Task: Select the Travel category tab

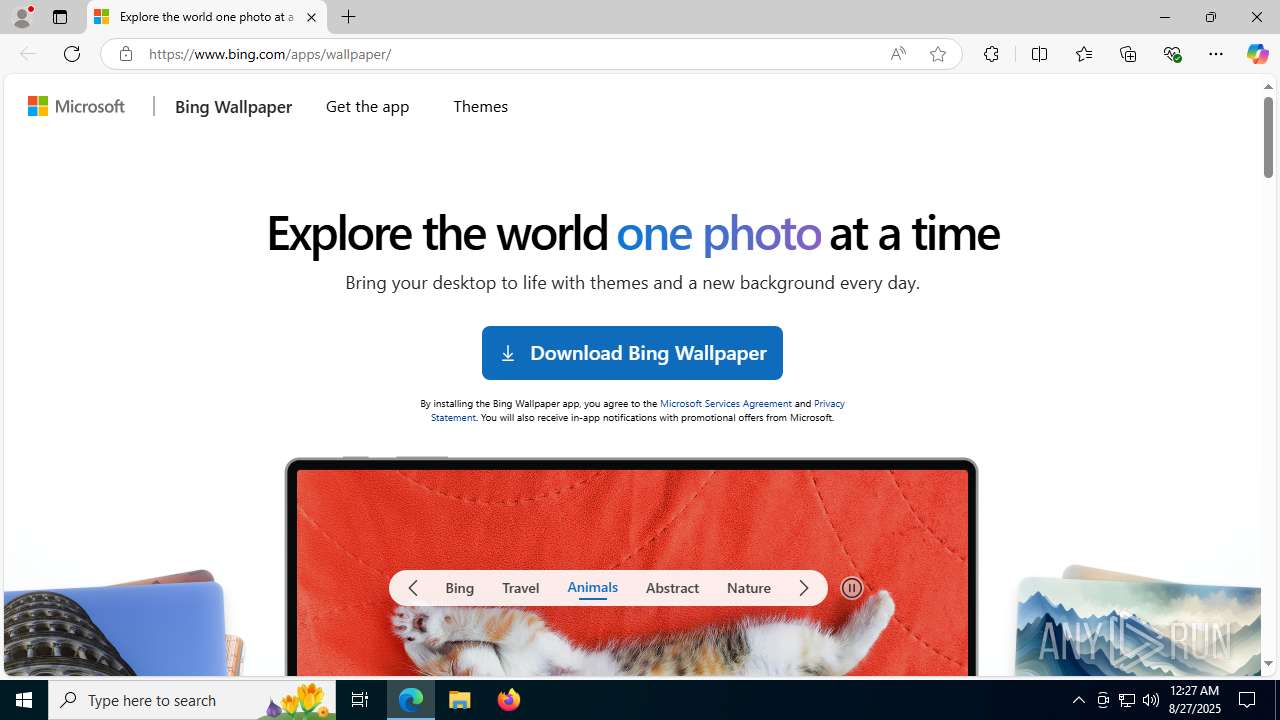Action: point(520,588)
